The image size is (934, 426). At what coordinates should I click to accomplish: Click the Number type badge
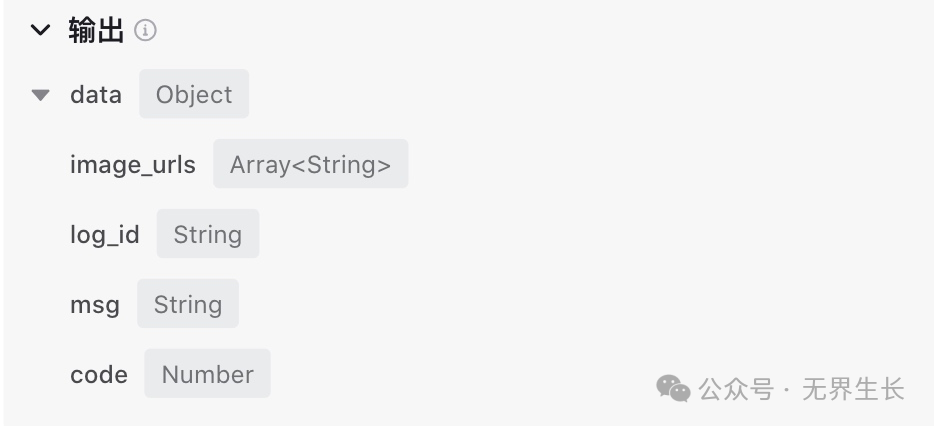(208, 375)
